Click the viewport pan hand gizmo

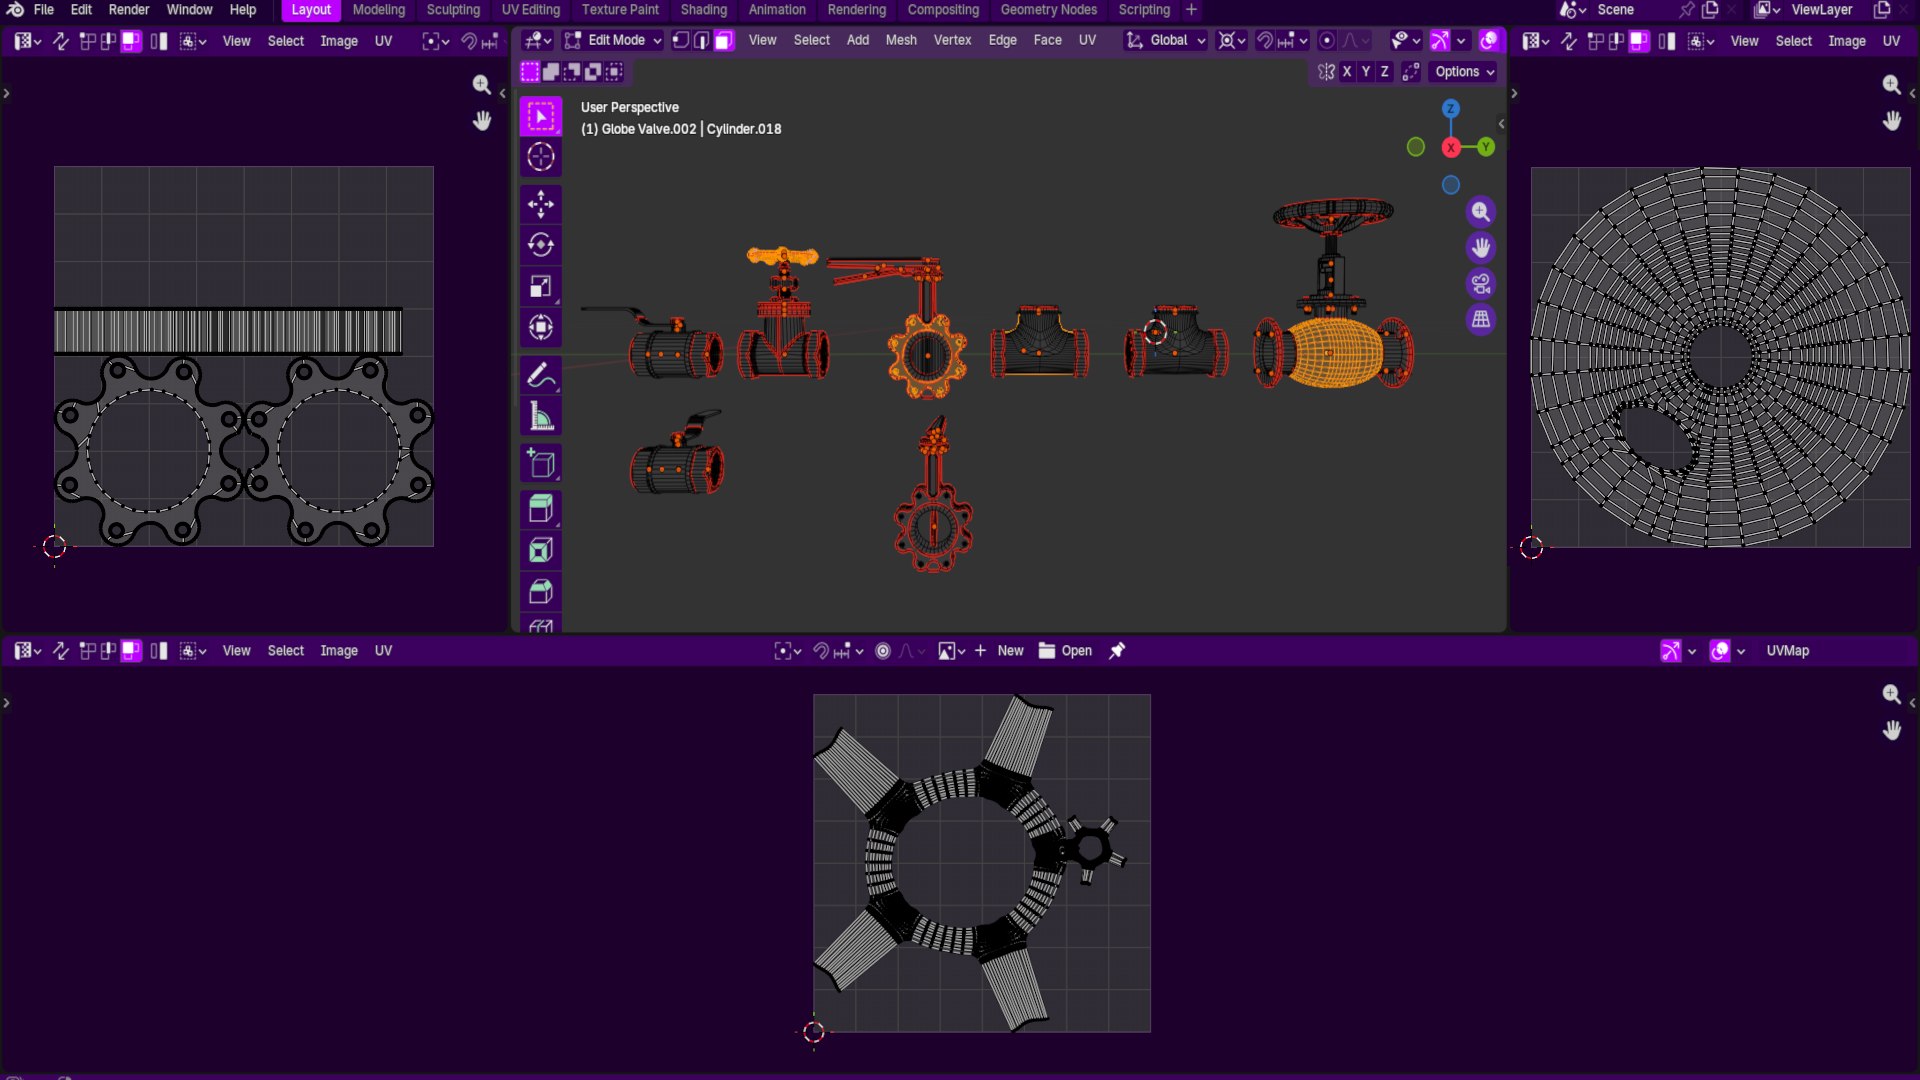tap(1481, 248)
